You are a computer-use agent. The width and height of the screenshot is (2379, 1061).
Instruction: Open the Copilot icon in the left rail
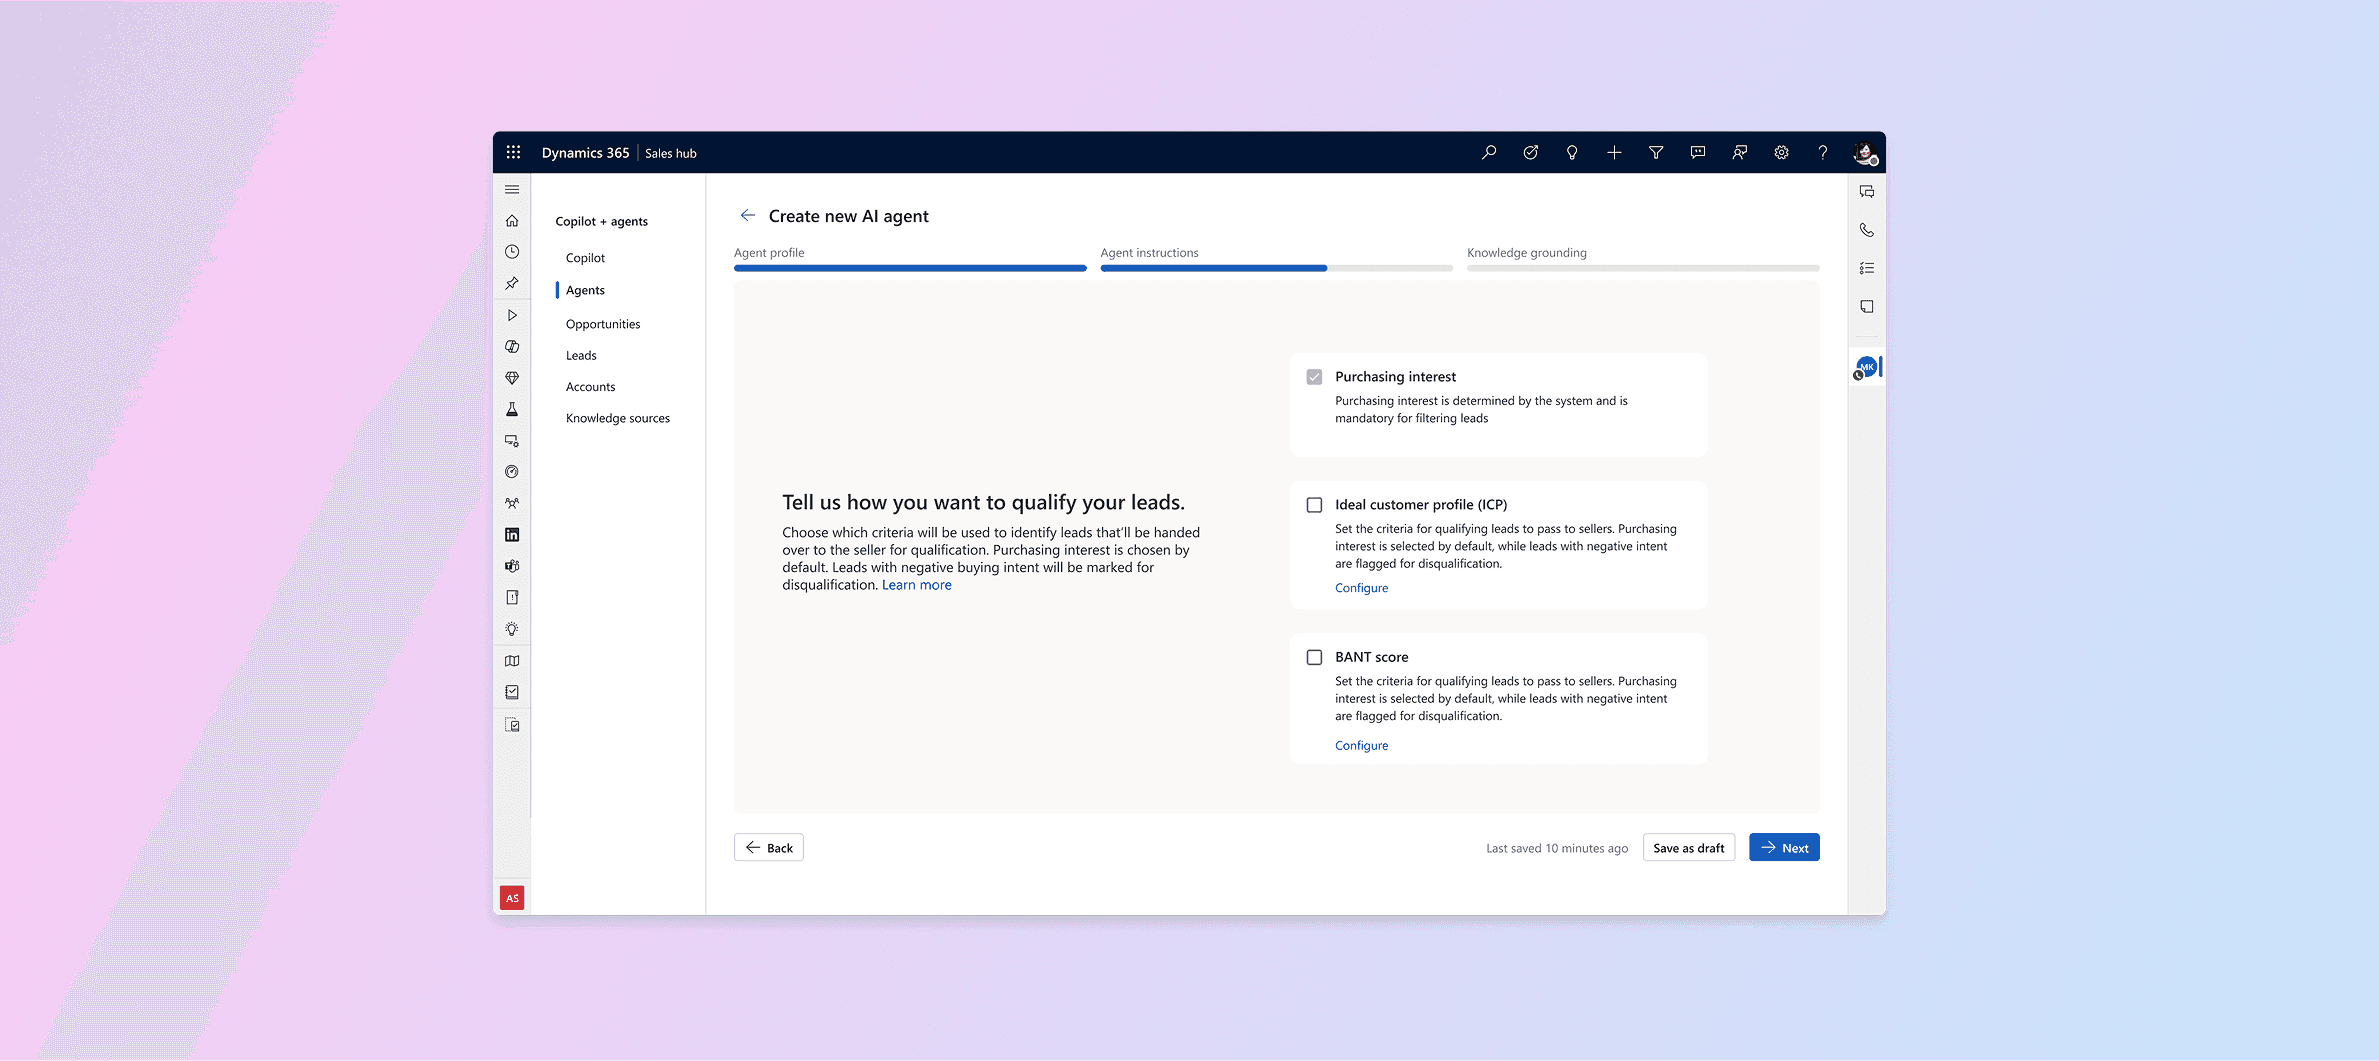point(512,347)
